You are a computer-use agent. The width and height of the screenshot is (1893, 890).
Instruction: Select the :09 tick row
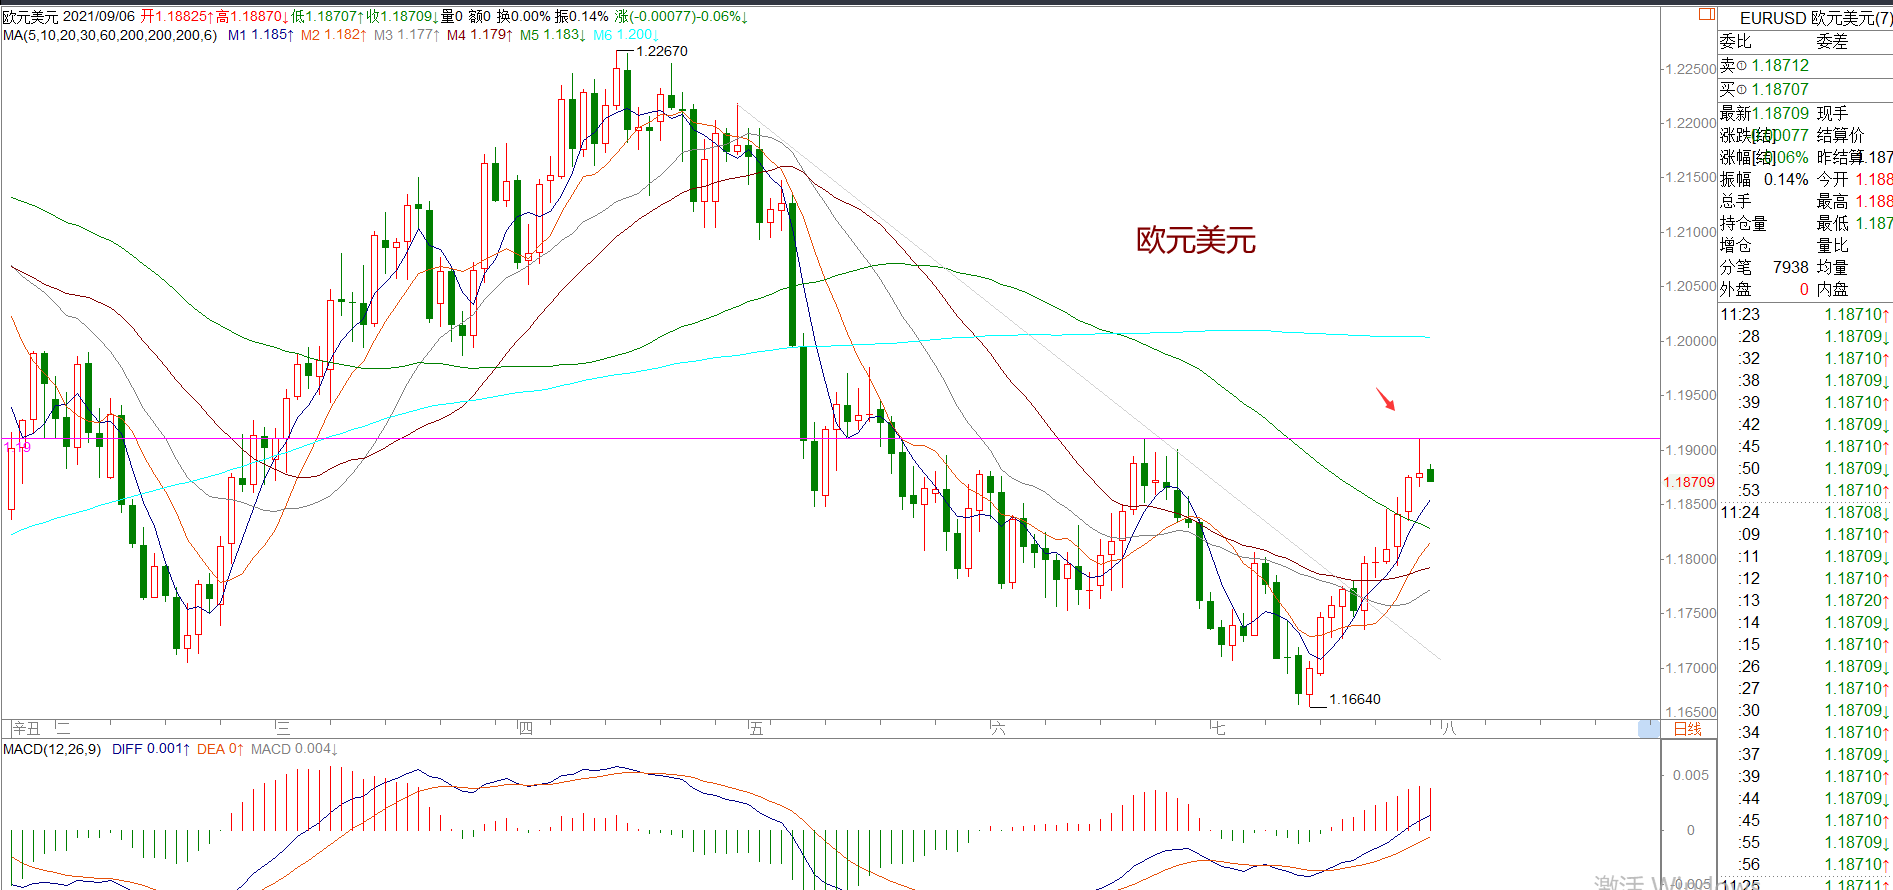pos(1805,534)
